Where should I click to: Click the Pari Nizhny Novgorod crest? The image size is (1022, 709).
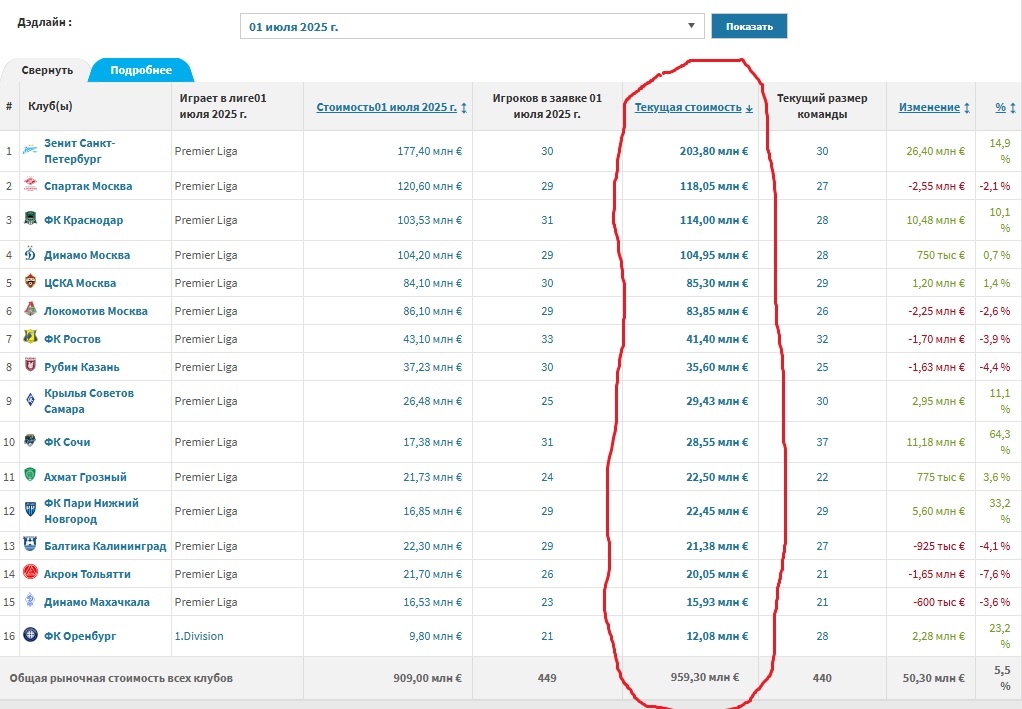30,510
